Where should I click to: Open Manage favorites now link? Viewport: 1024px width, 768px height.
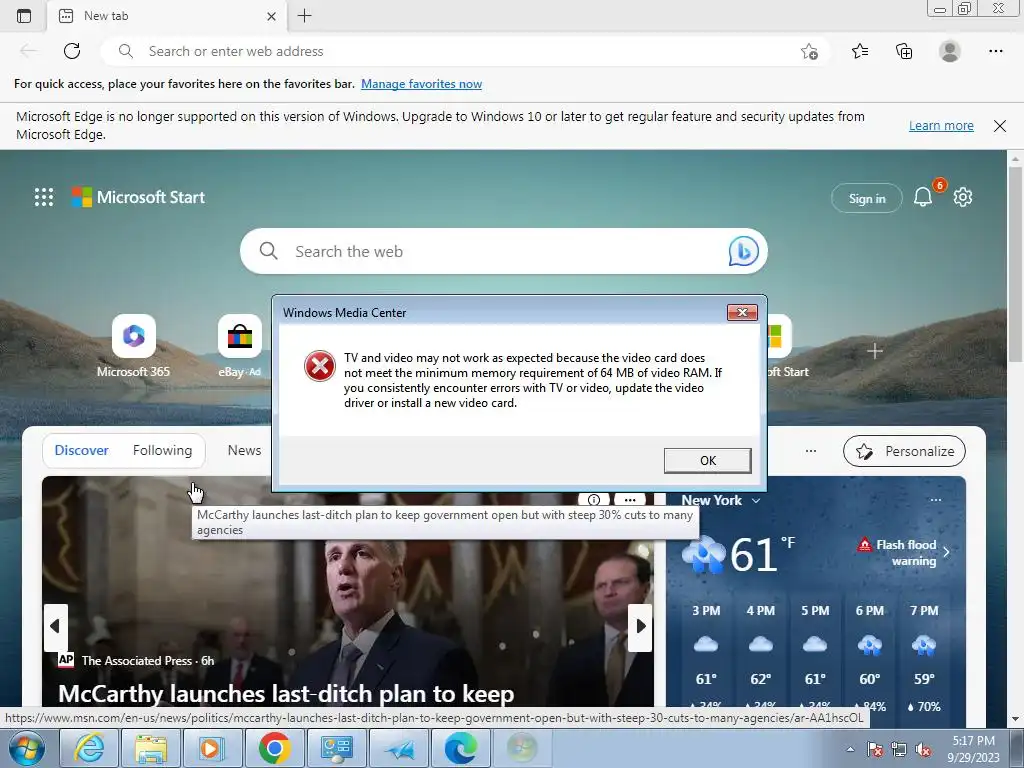click(421, 84)
